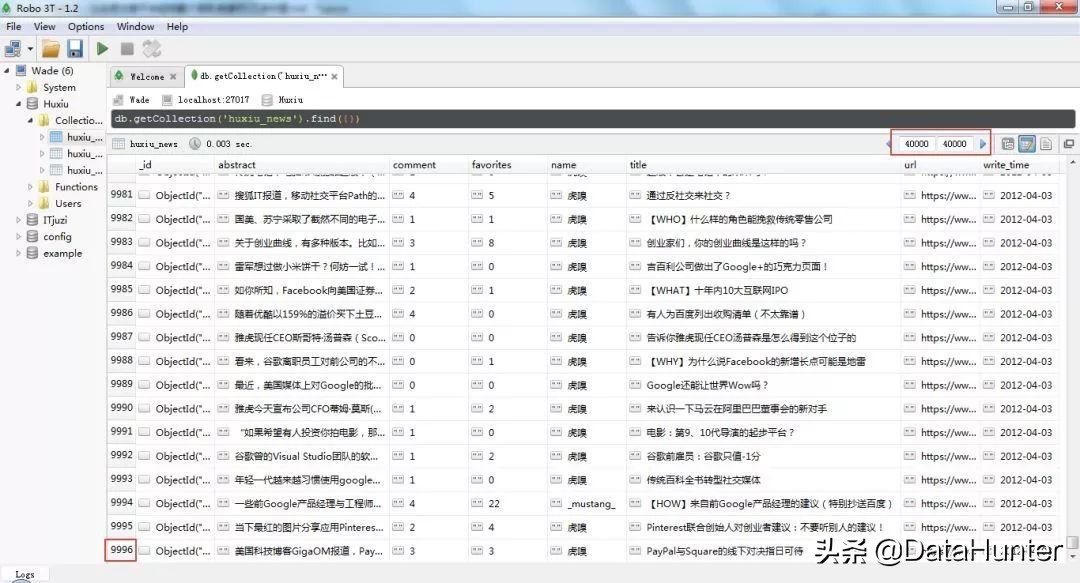Select the ITjuzi database icon
This screenshot has width=1080, height=583.
point(32,220)
